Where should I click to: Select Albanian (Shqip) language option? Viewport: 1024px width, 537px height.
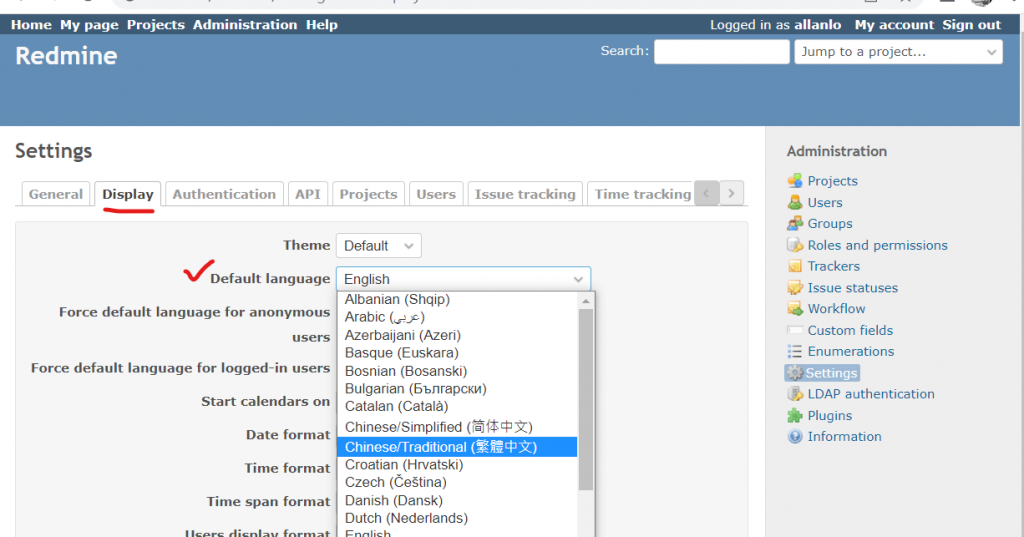tap(457, 299)
